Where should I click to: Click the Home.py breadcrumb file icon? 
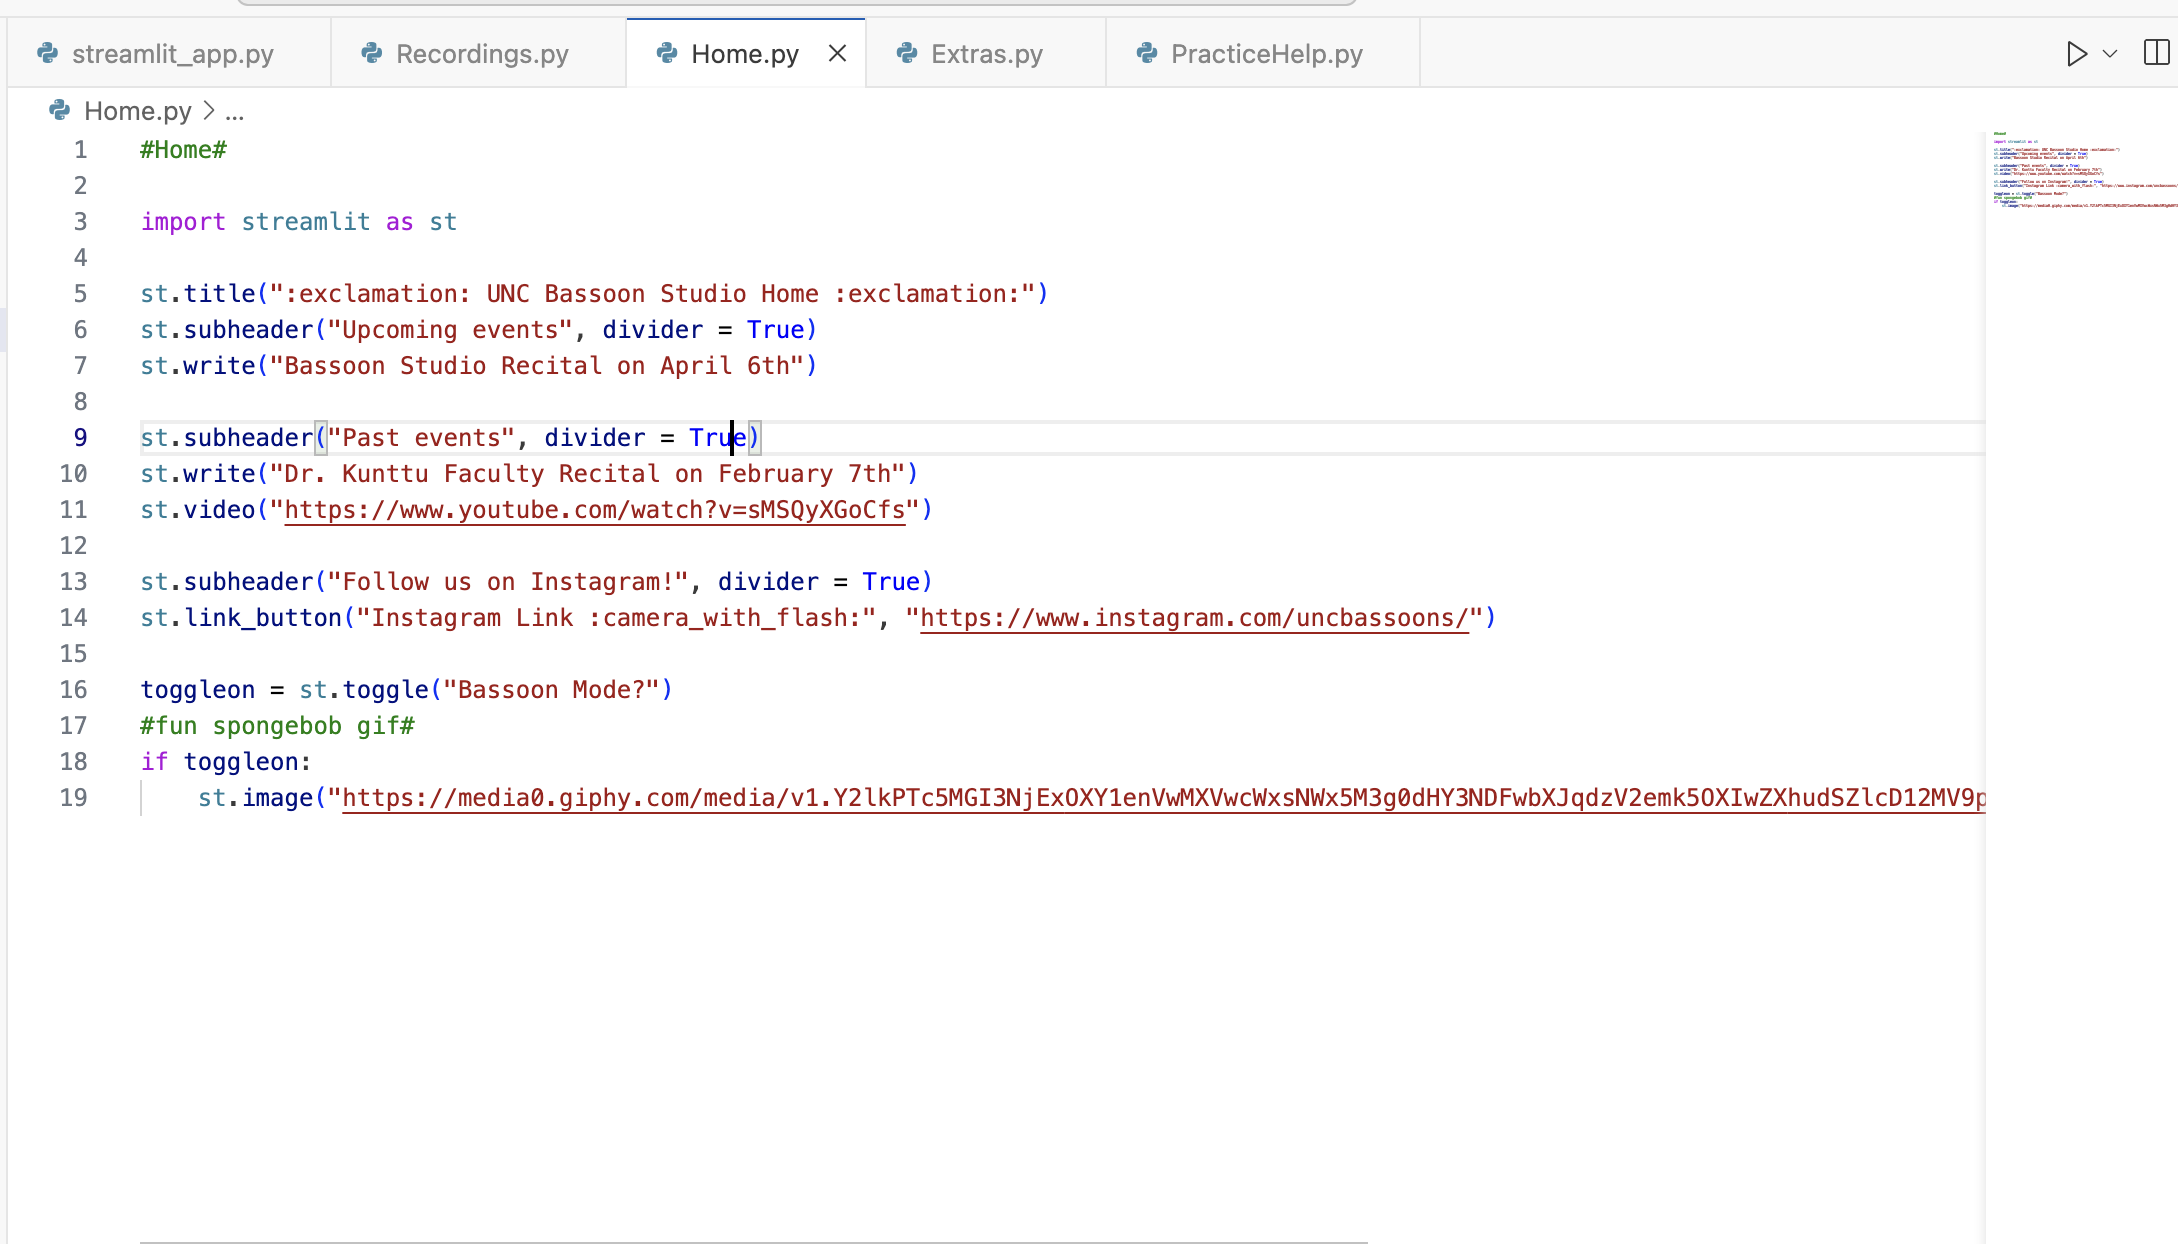click(x=60, y=110)
